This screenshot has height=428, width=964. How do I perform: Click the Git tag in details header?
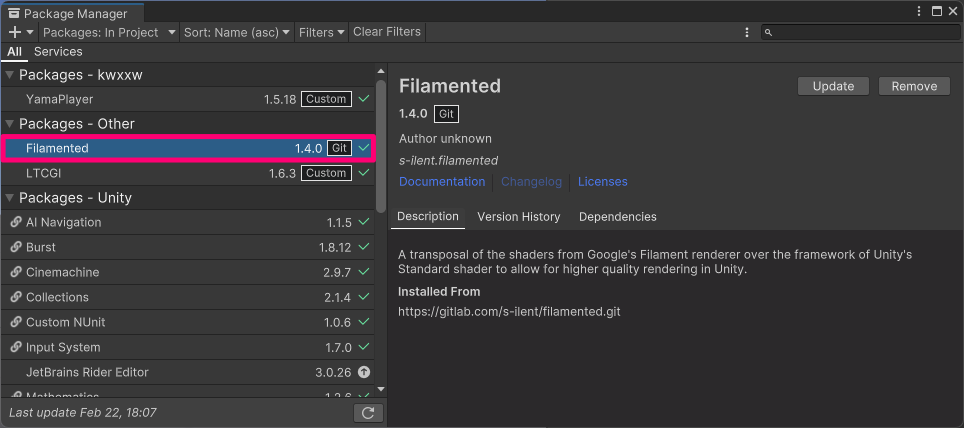[x=446, y=114]
